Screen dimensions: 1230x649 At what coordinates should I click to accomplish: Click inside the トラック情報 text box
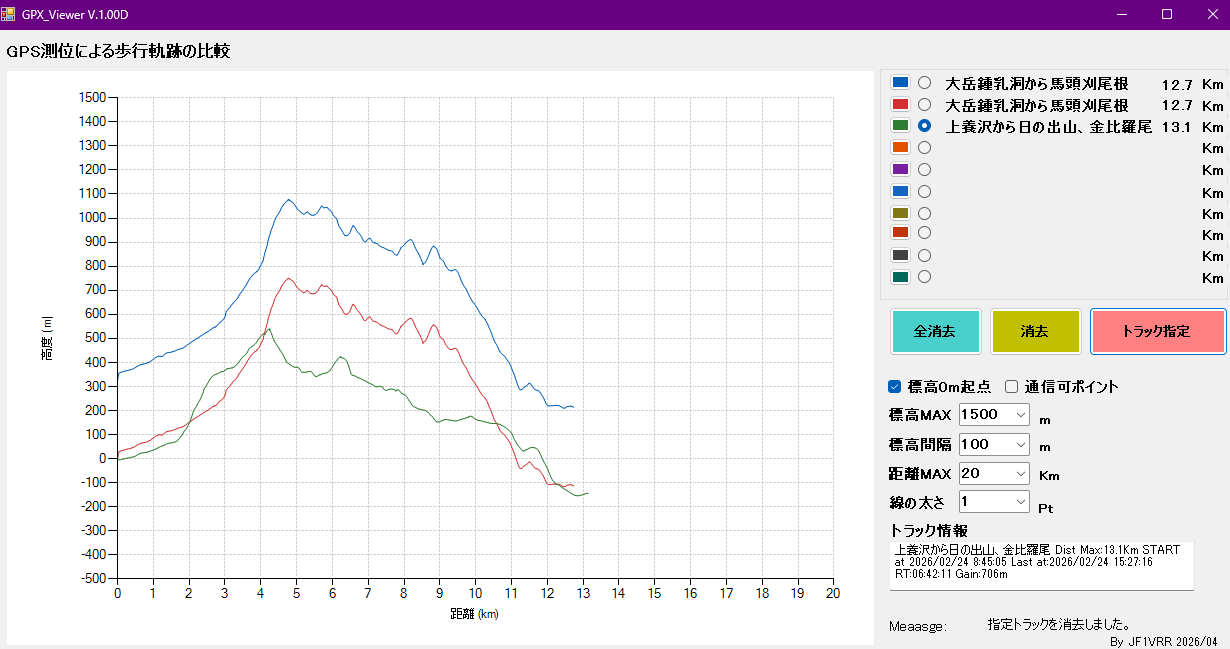1041,565
